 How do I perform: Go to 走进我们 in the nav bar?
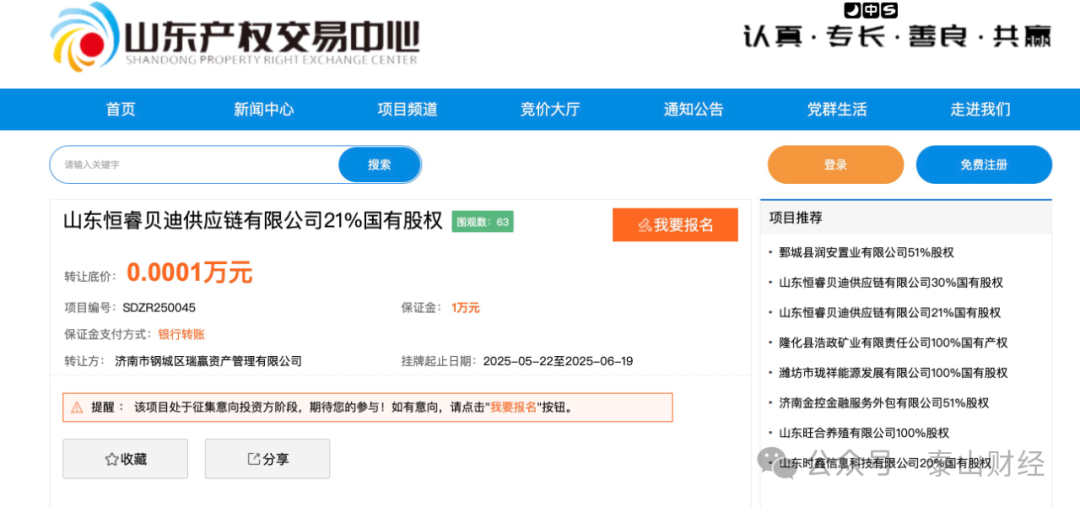click(980, 109)
